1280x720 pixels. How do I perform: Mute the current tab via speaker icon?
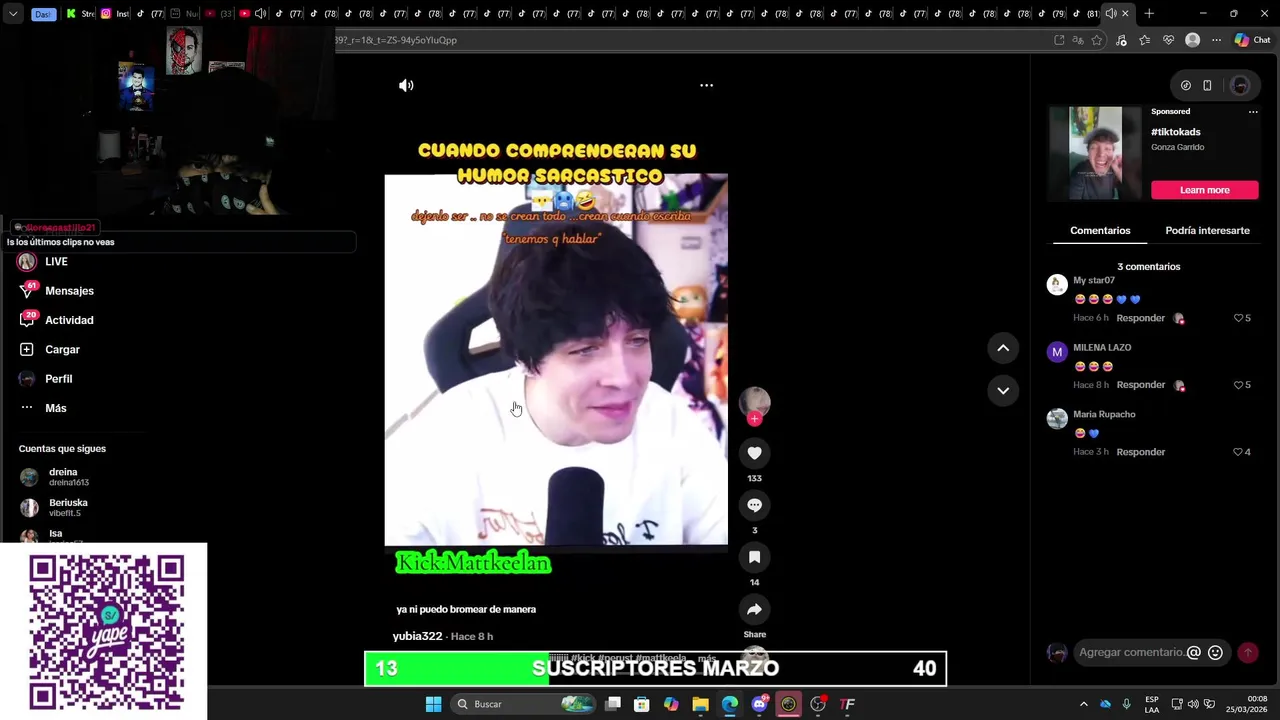pyautogui.click(x=1110, y=14)
